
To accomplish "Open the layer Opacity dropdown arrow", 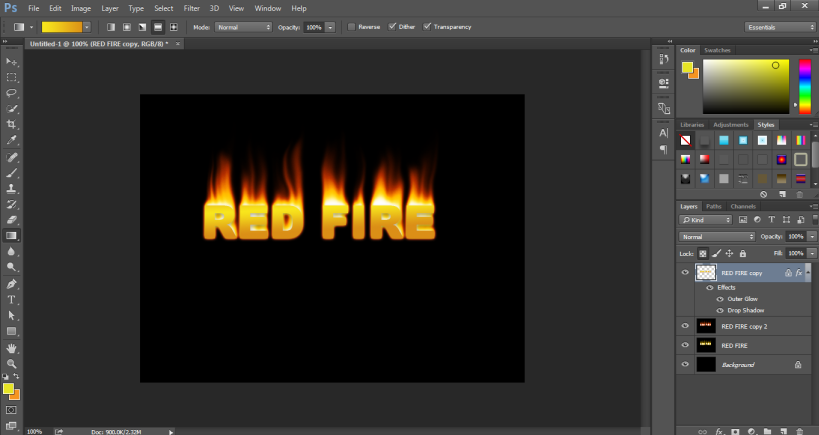I will click(812, 237).
